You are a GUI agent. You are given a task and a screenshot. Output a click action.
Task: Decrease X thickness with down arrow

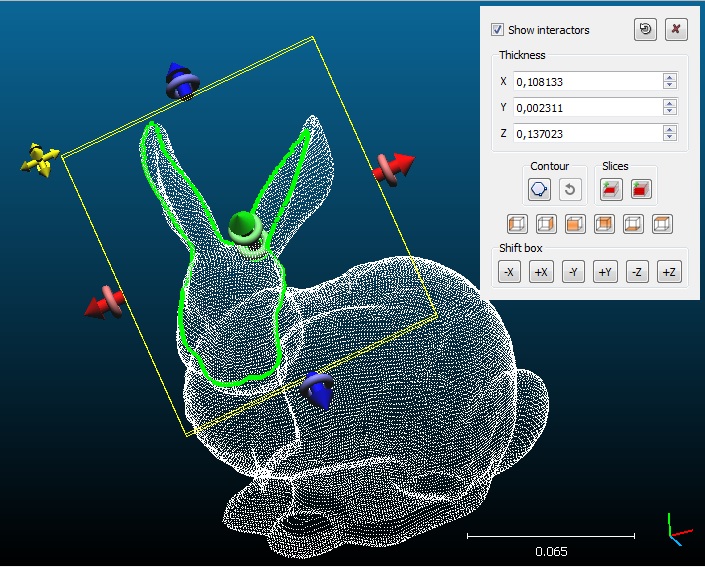point(669,85)
